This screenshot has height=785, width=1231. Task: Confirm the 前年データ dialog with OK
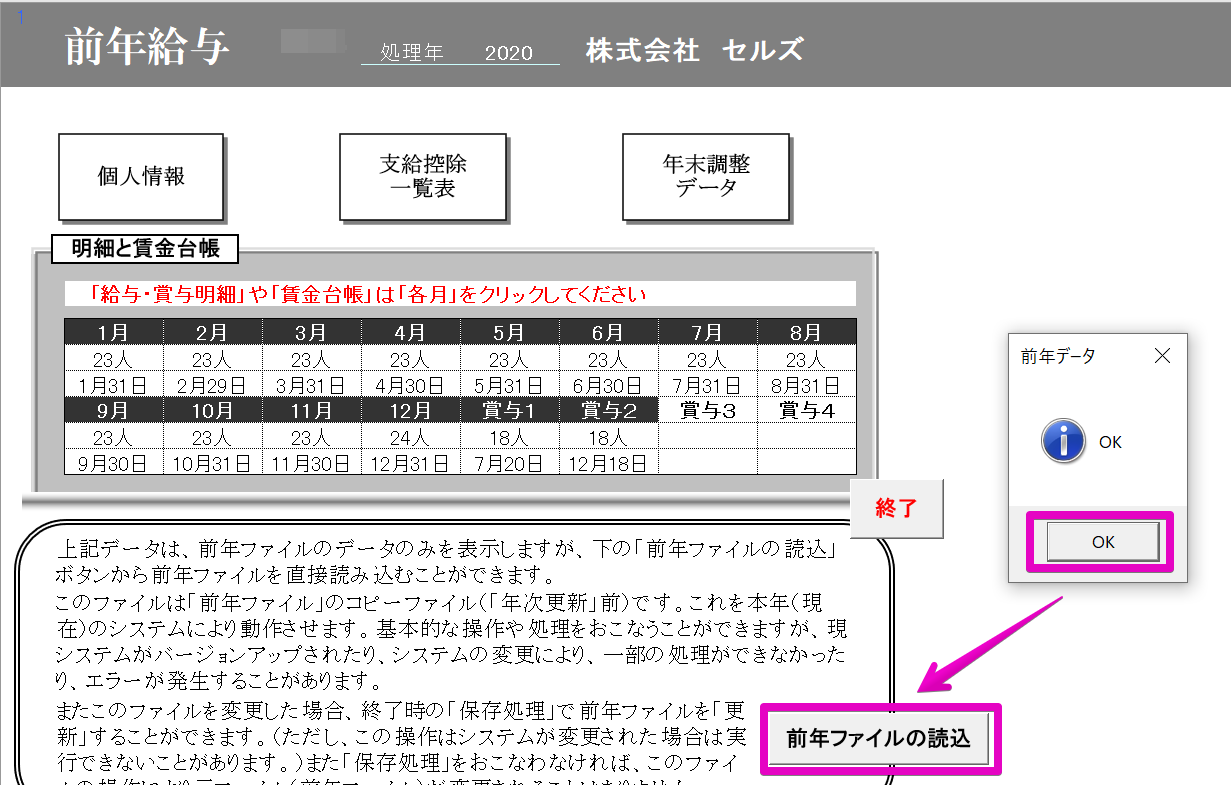(x=1102, y=542)
